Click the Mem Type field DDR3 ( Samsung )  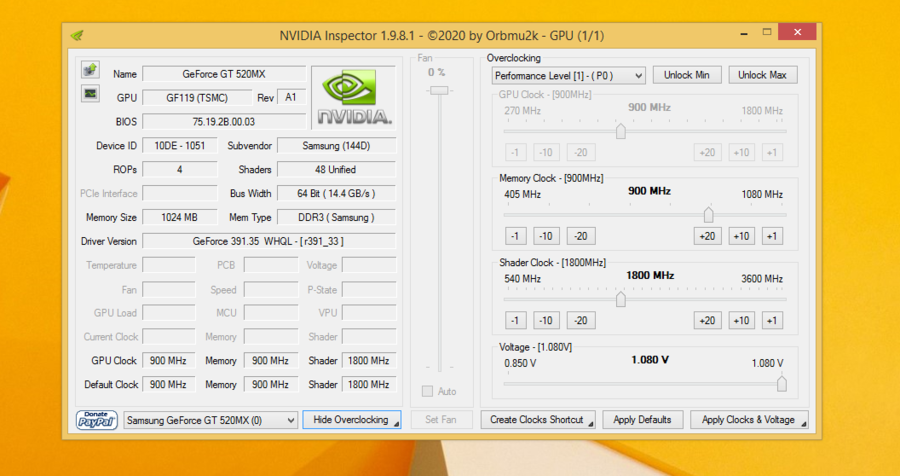click(336, 218)
